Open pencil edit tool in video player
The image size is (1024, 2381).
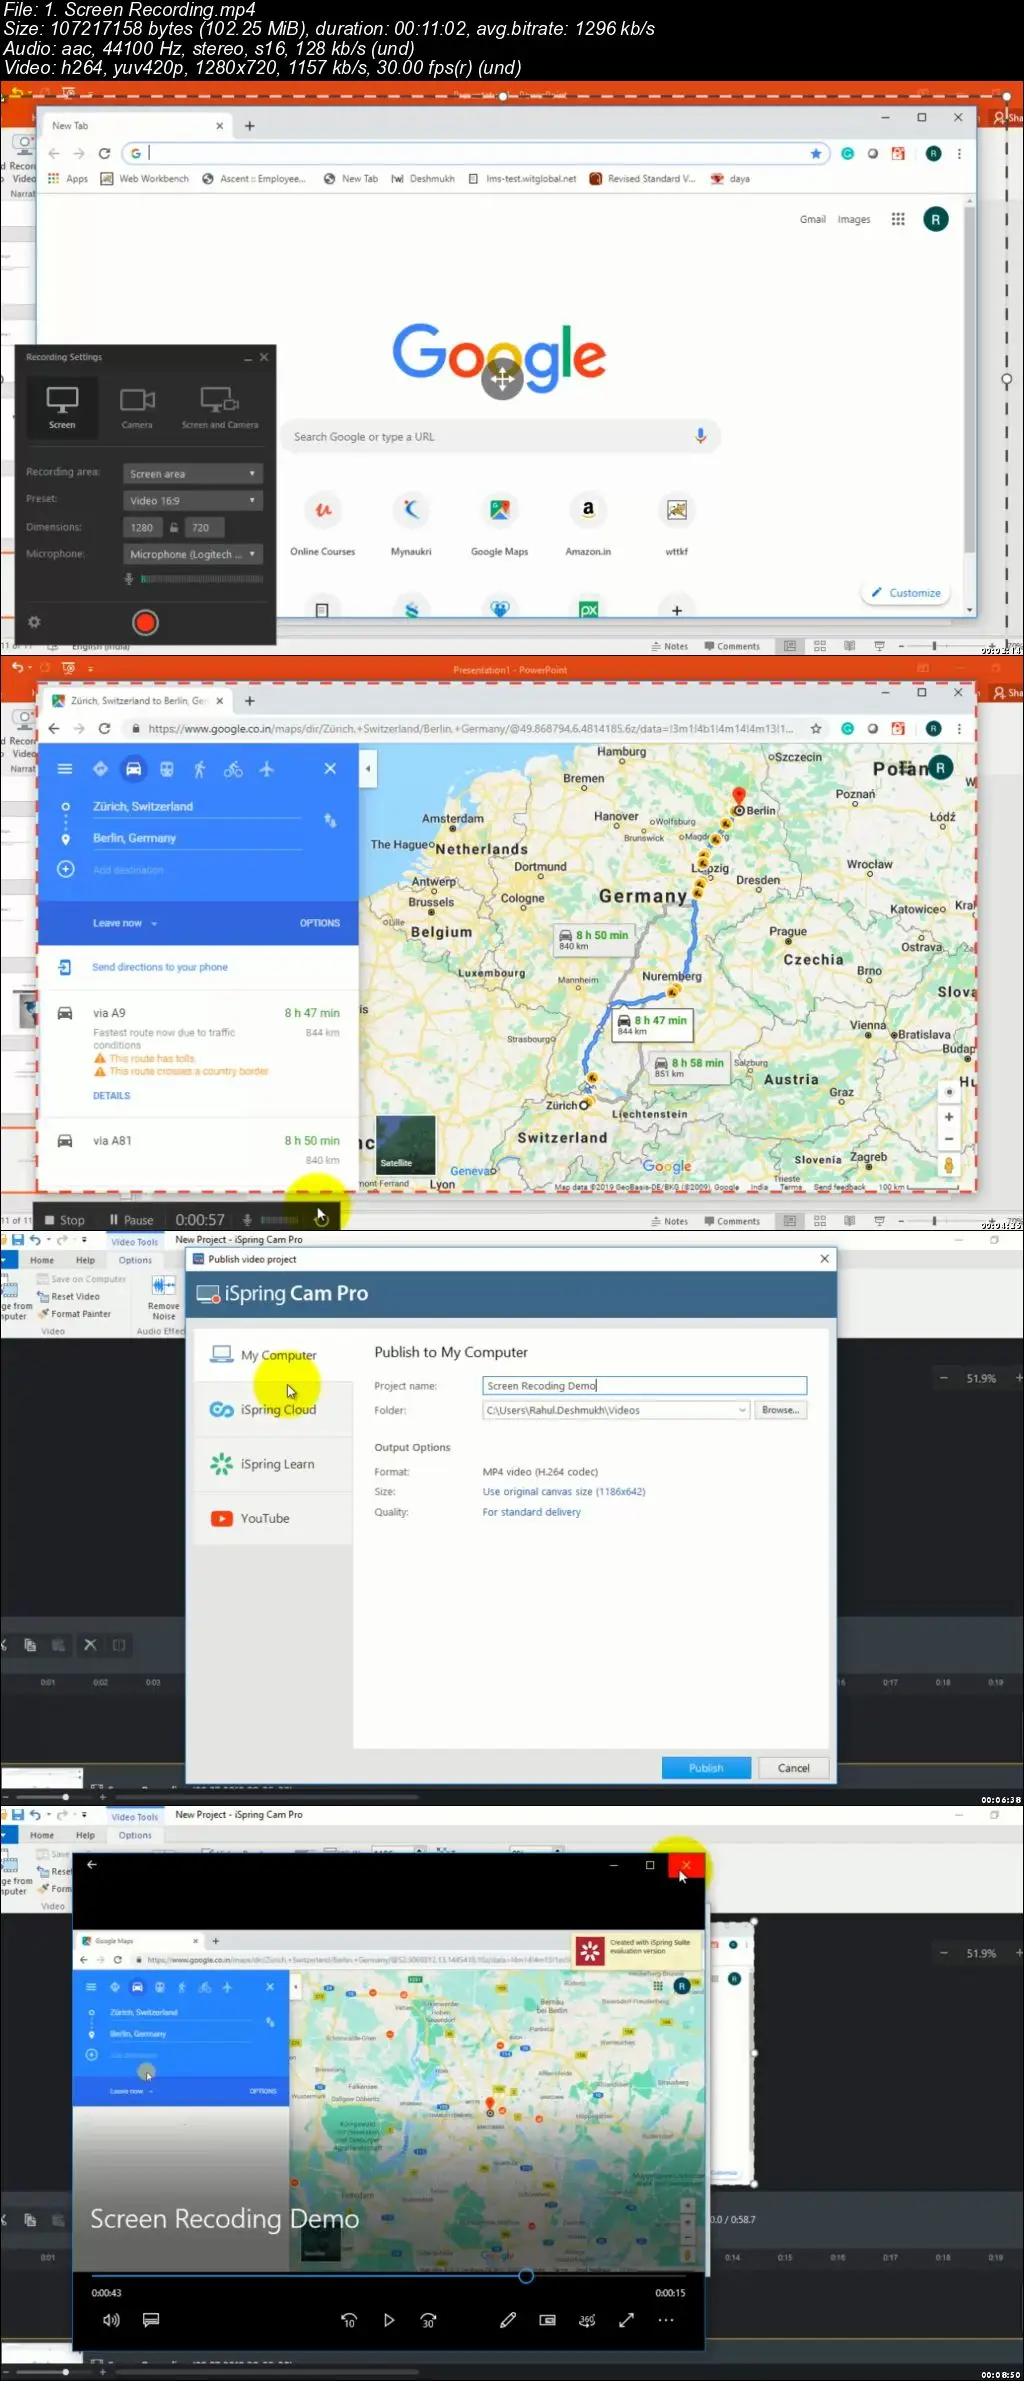coord(508,2320)
